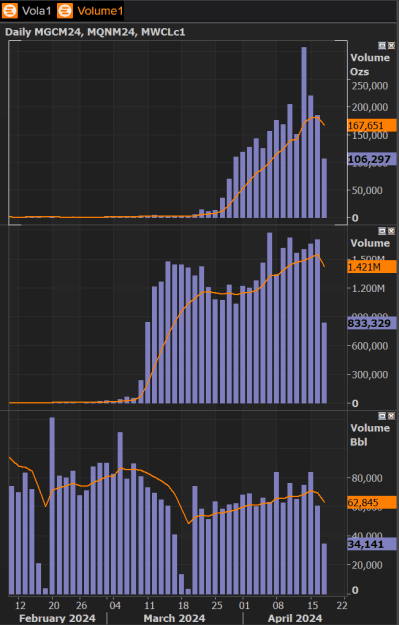
Task: Click the 1.200M axis label
Action: 368,288
